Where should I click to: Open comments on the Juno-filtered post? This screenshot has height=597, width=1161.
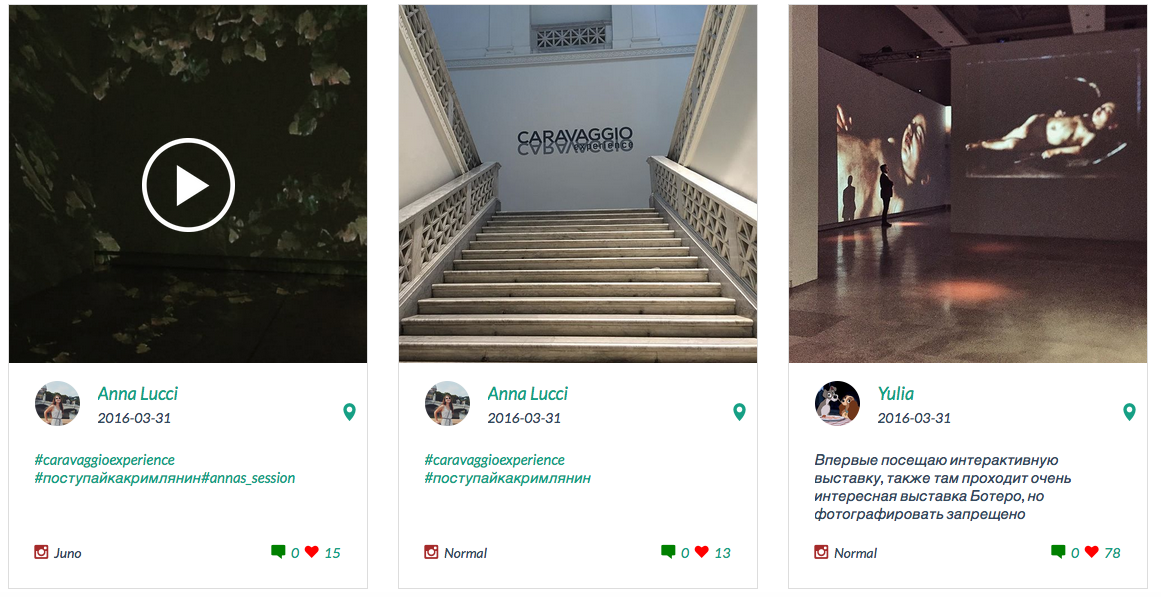click(278, 552)
